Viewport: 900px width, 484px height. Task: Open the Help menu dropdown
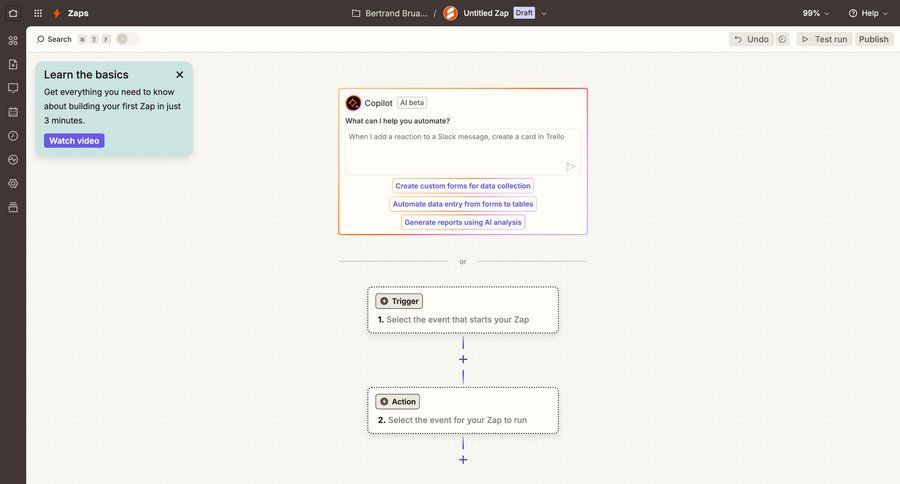(868, 13)
